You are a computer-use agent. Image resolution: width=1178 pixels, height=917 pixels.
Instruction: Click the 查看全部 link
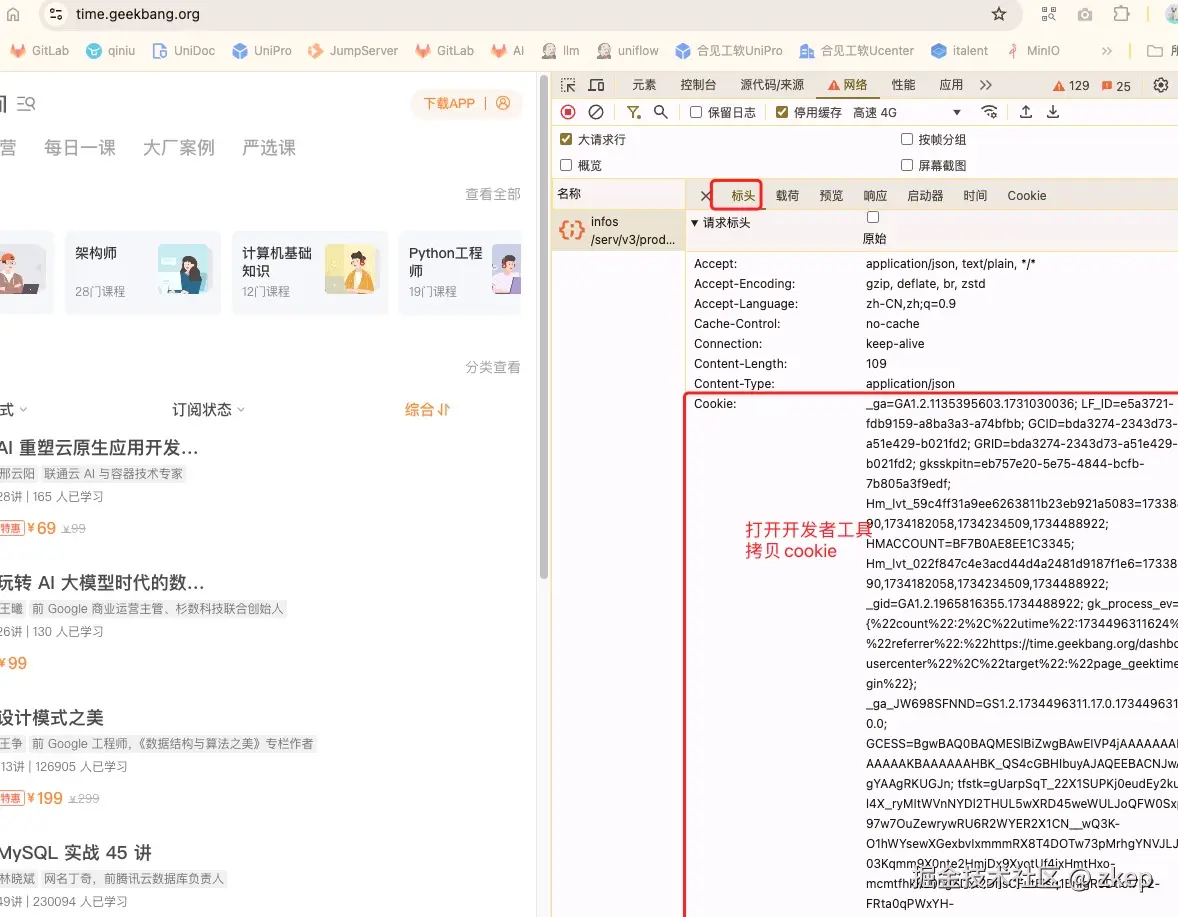coord(493,195)
